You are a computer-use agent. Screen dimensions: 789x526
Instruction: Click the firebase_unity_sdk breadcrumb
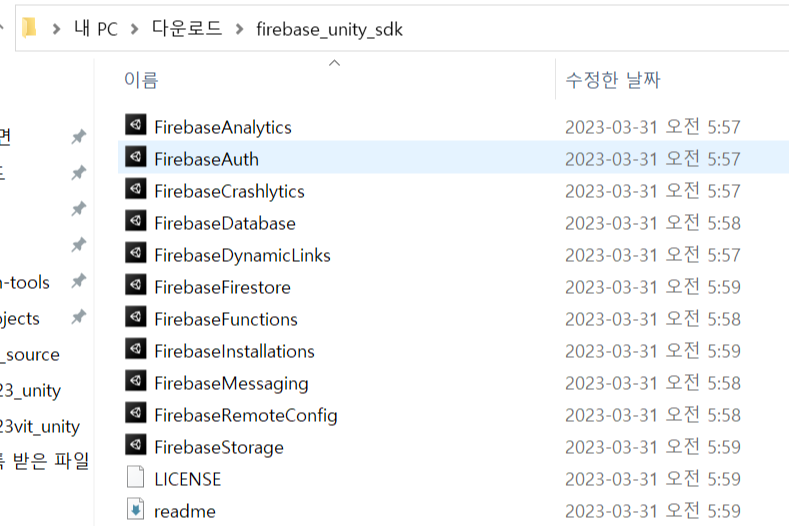pyautogui.click(x=329, y=30)
